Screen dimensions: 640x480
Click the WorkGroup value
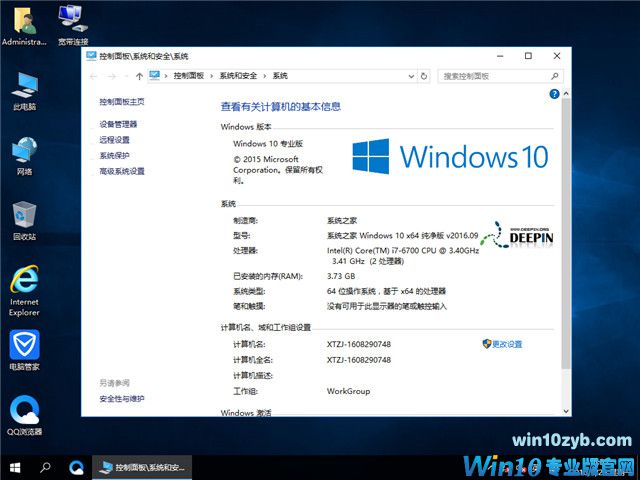click(348, 391)
